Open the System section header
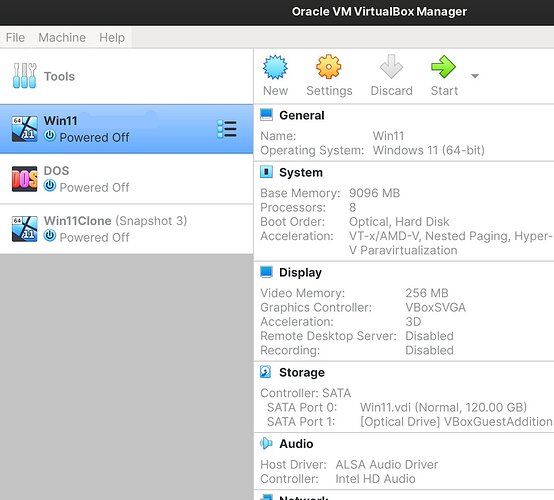Screen dimensions: 554x500 coord(301,172)
